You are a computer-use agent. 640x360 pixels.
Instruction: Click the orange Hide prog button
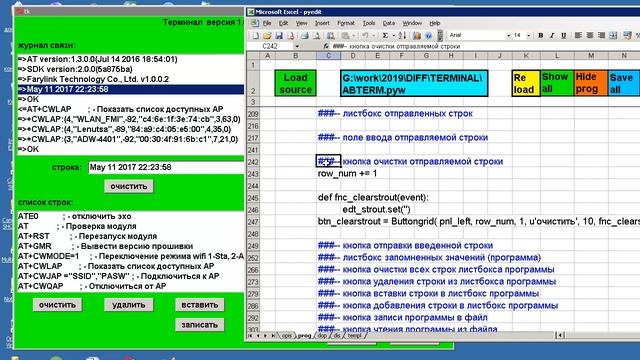(x=591, y=83)
